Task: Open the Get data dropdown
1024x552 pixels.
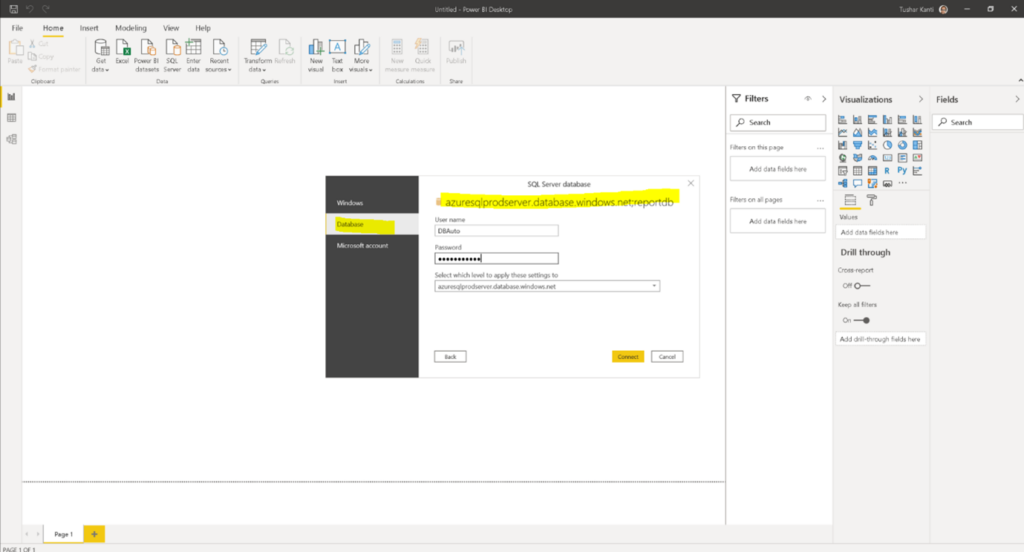Action: tap(101, 56)
